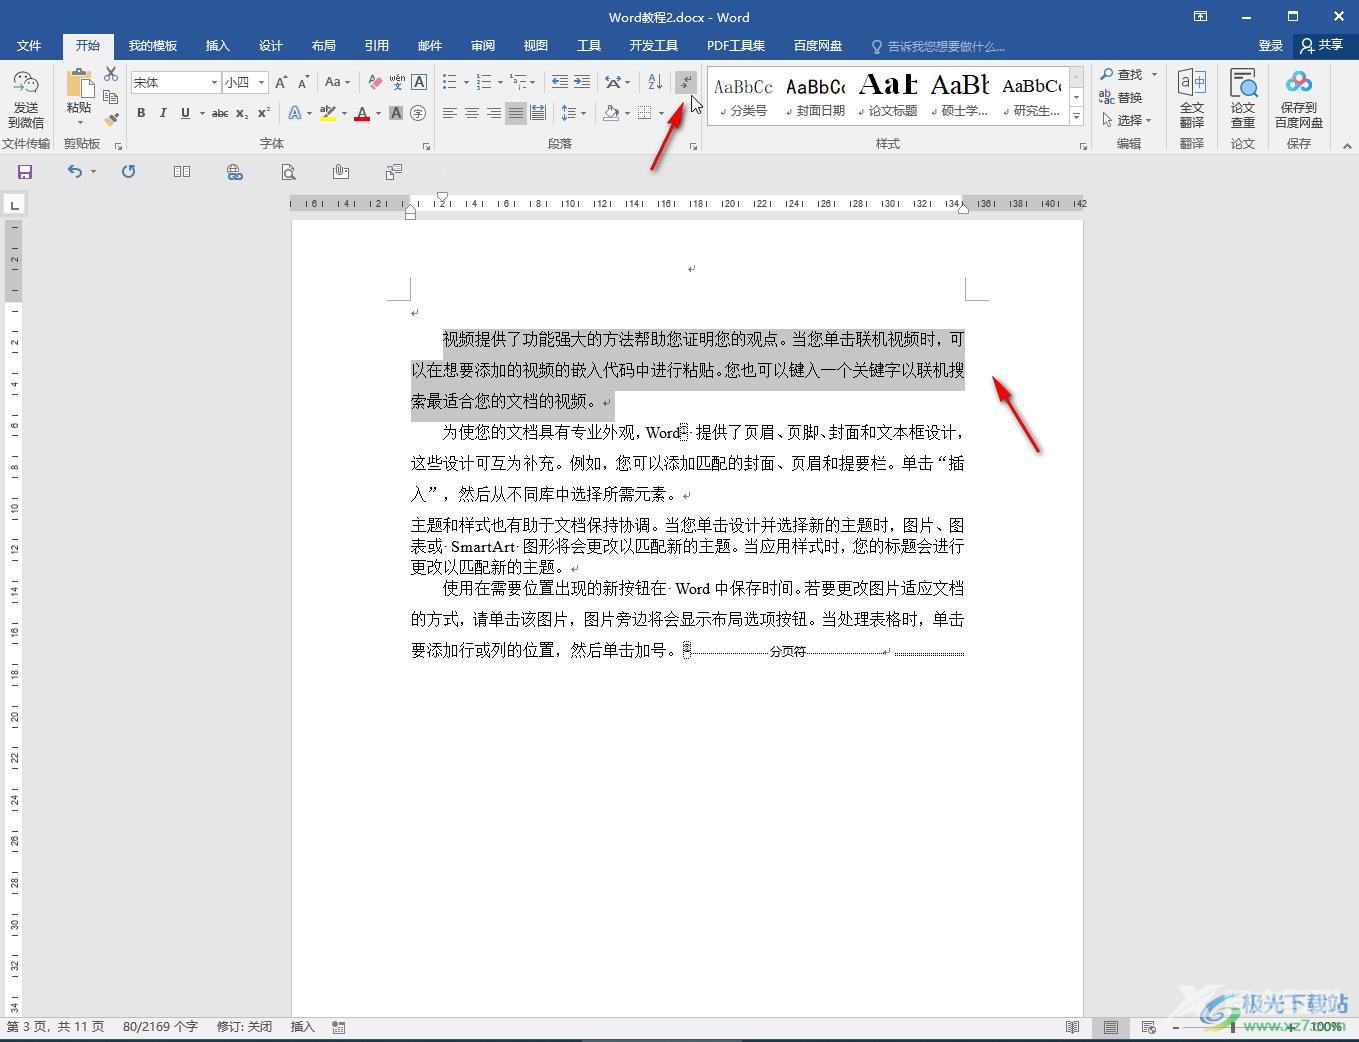Viewport: 1359px width, 1042px height.
Task: Click the Sort A-Z icon
Action: coord(655,82)
